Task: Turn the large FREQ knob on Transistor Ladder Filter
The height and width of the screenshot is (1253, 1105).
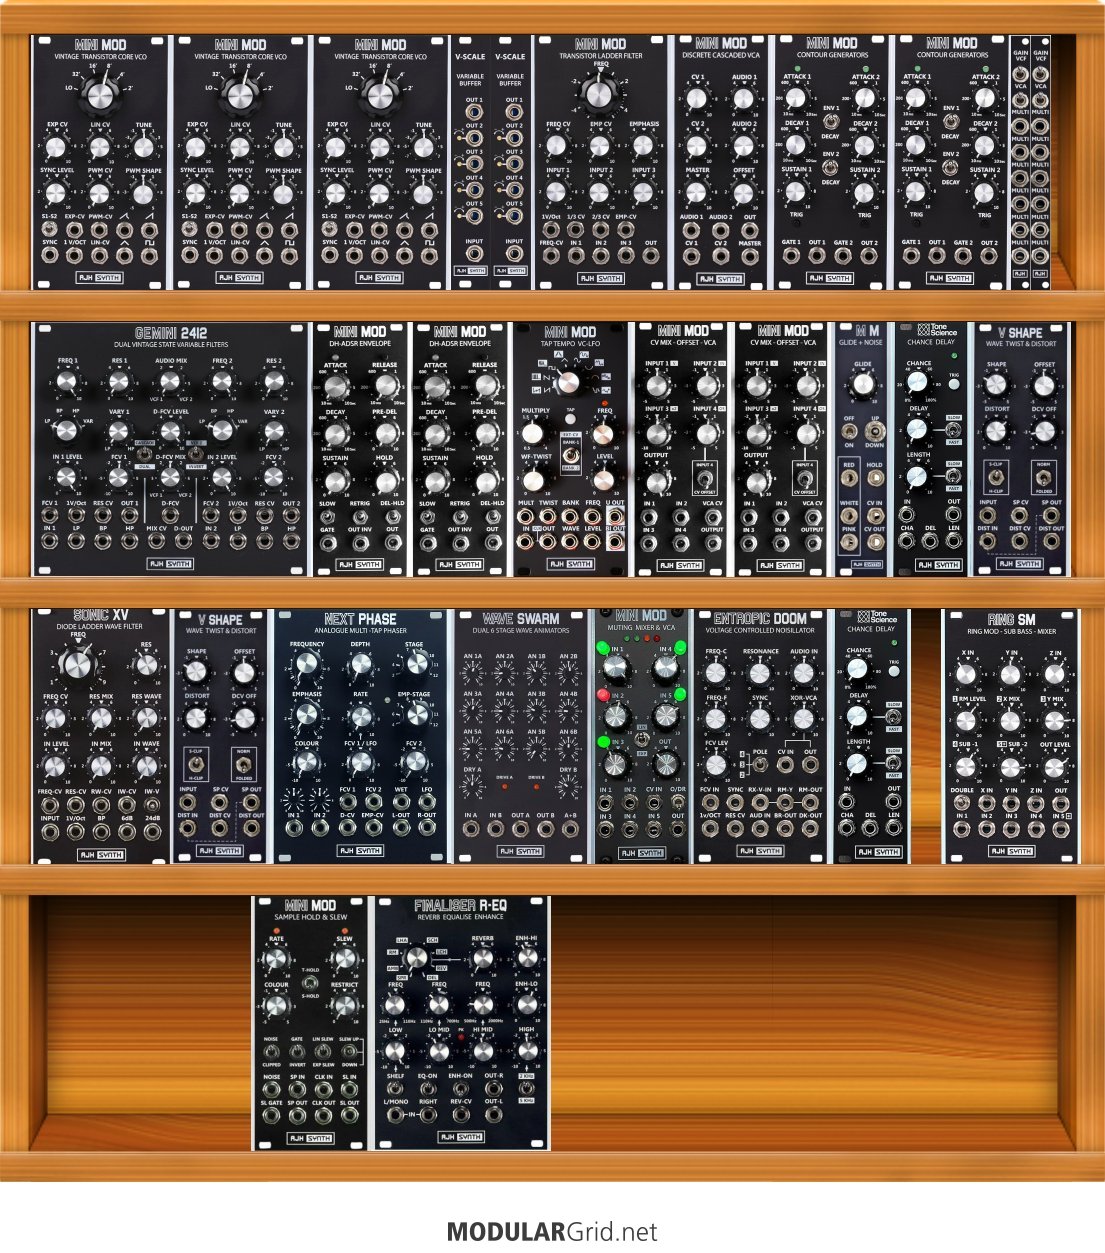Action: point(599,96)
